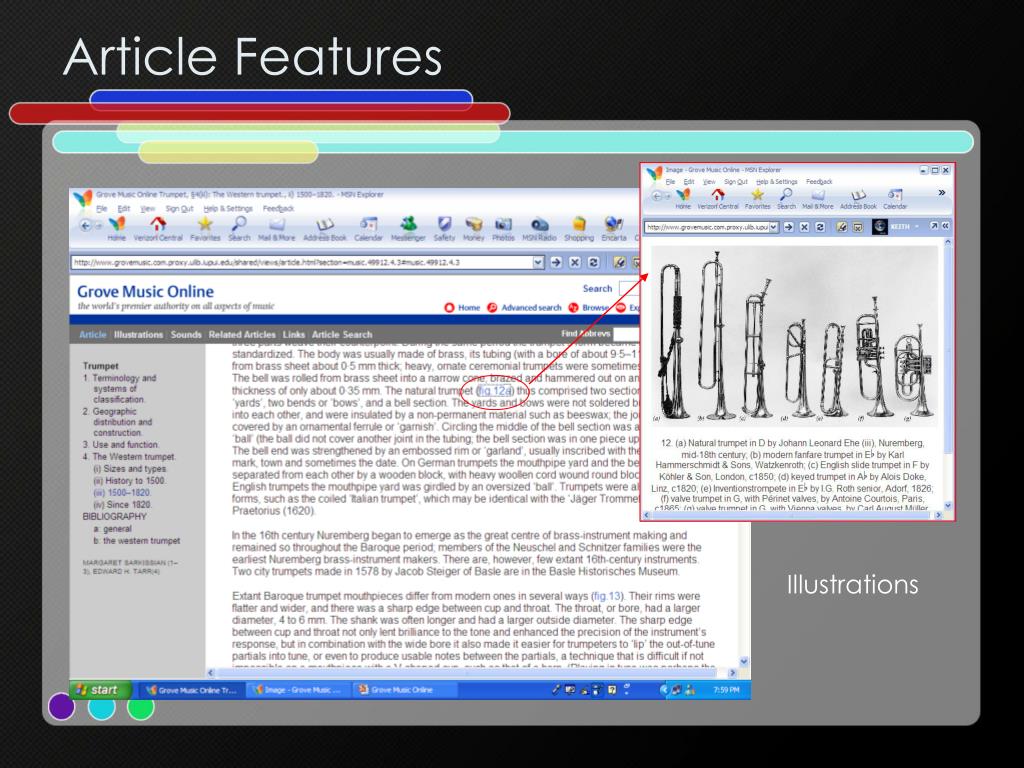Open Related Articles tab
The image size is (1024, 768).
pos(242,334)
